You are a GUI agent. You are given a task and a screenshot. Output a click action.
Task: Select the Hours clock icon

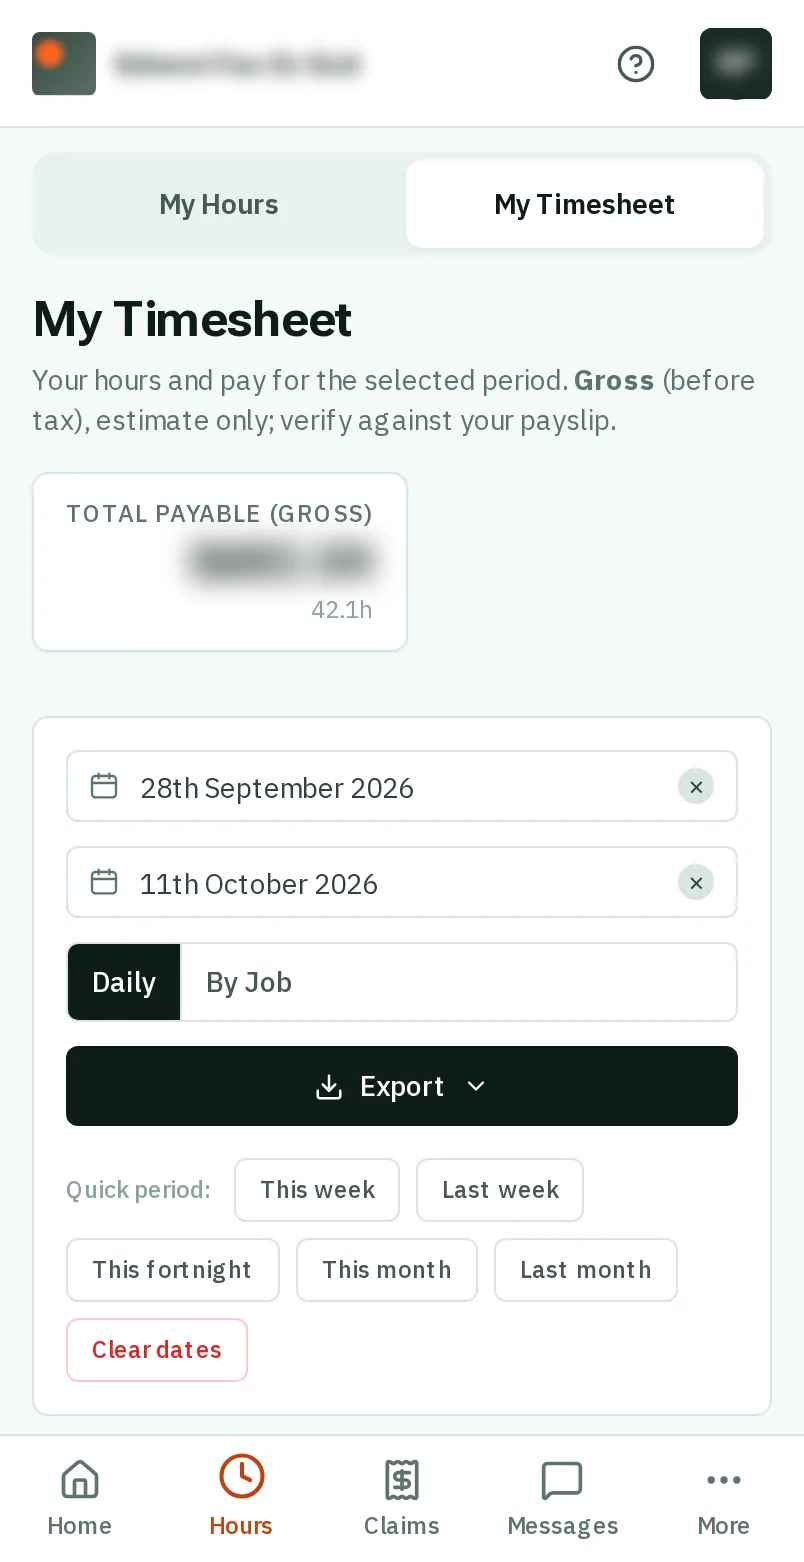pyautogui.click(x=241, y=1477)
